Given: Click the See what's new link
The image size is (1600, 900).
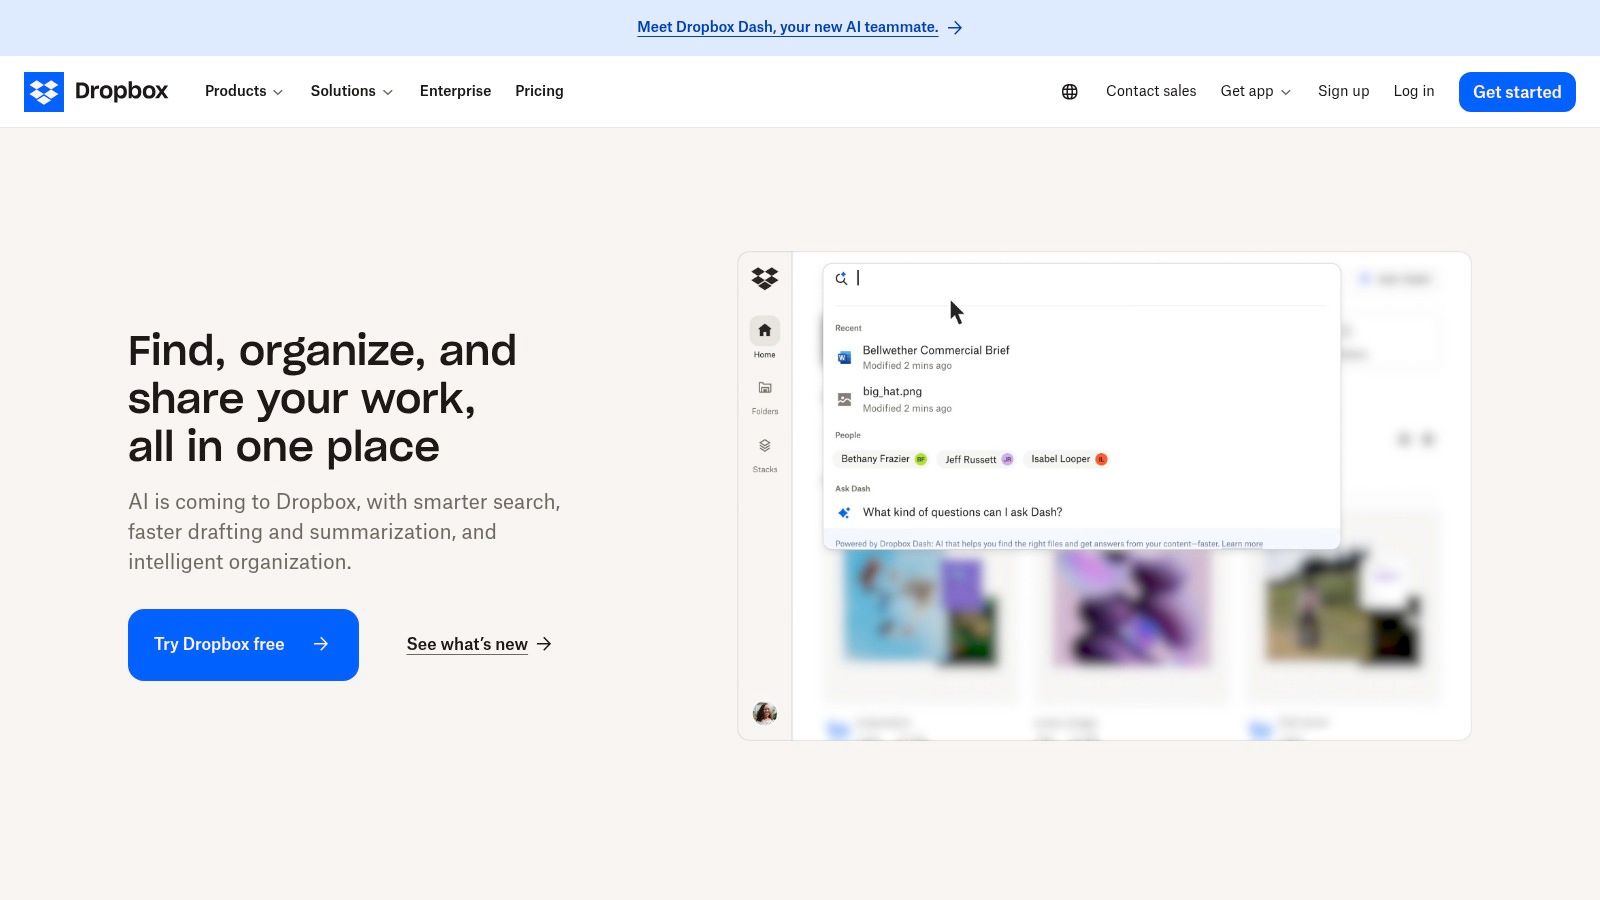Looking at the screenshot, I should (x=467, y=644).
